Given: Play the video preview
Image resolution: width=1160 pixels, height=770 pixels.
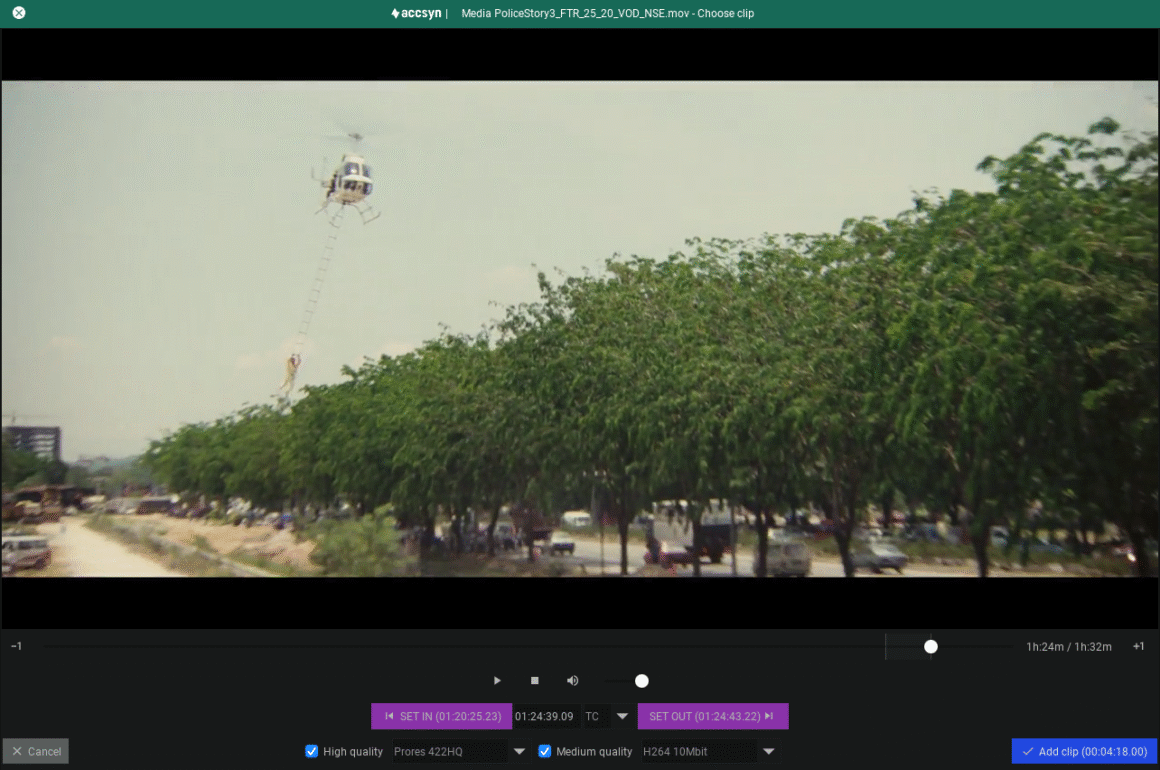Looking at the screenshot, I should point(497,680).
